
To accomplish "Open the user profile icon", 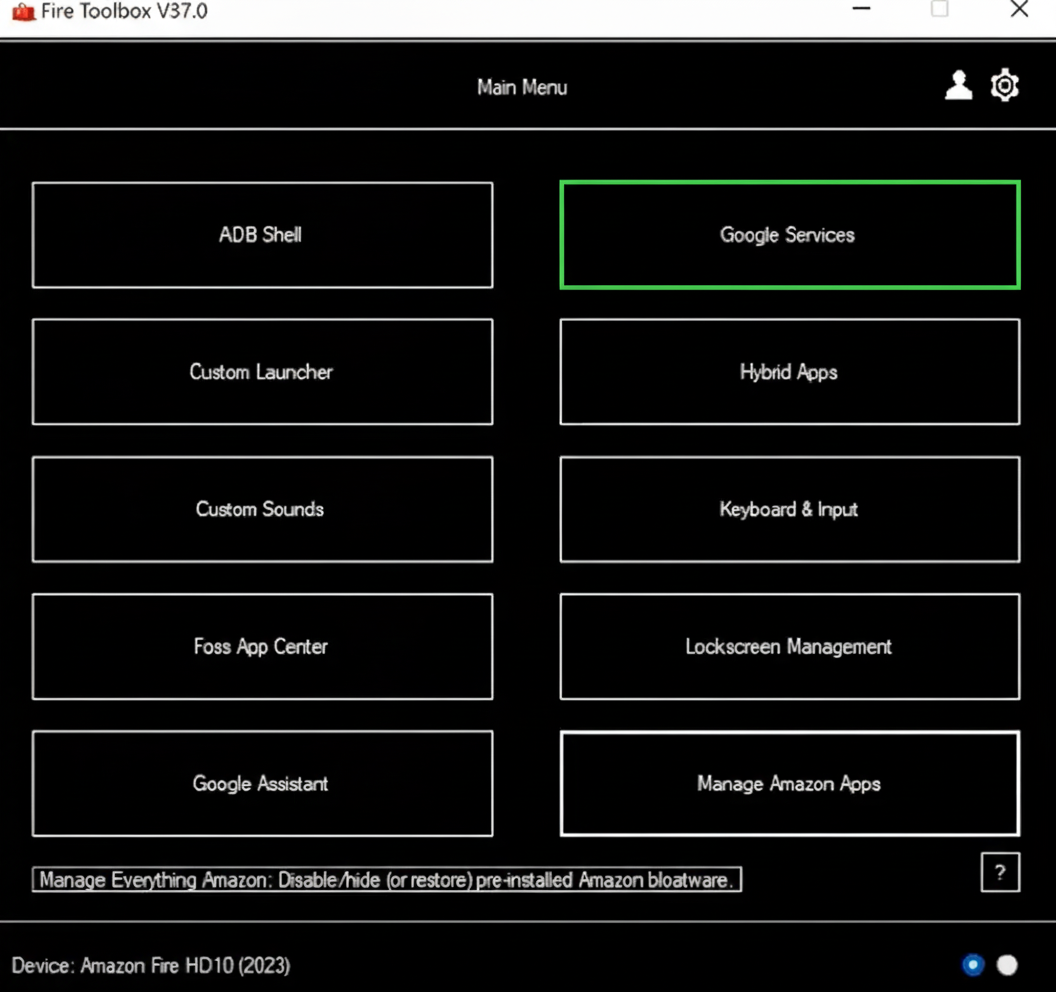I will pyautogui.click(x=958, y=86).
